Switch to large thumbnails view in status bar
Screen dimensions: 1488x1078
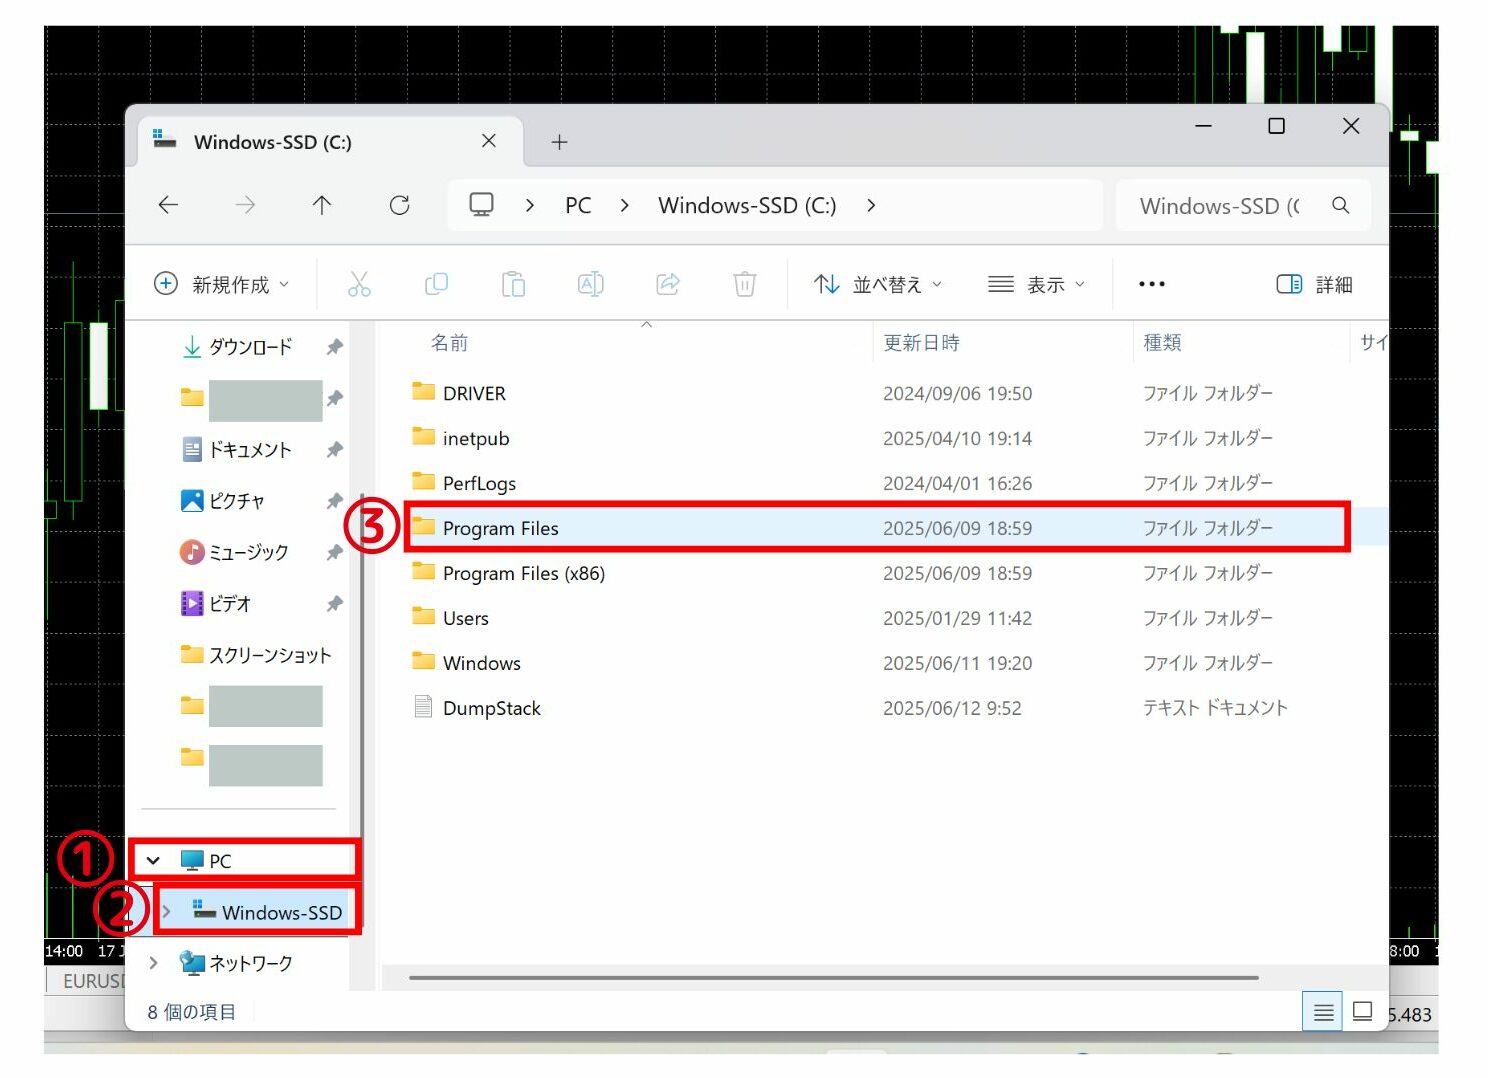(x=1361, y=1011)
